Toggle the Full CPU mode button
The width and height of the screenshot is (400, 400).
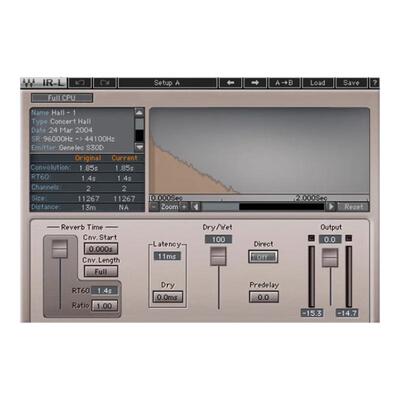click(62, 98)
